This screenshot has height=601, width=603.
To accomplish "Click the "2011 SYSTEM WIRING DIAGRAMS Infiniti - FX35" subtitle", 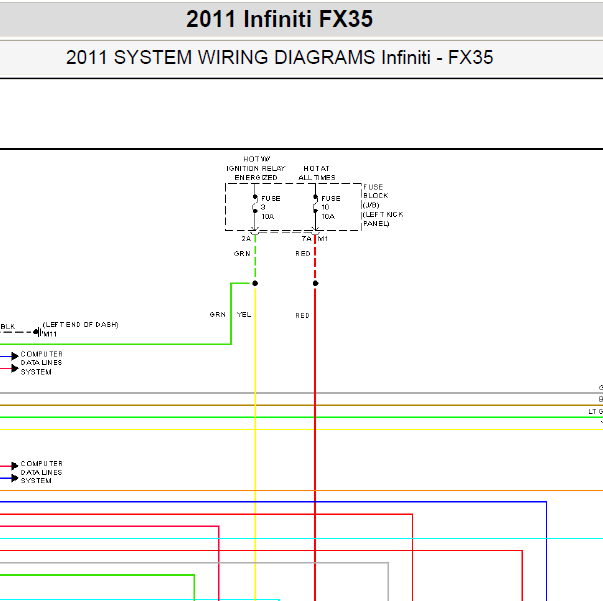I will click(280, 57).
